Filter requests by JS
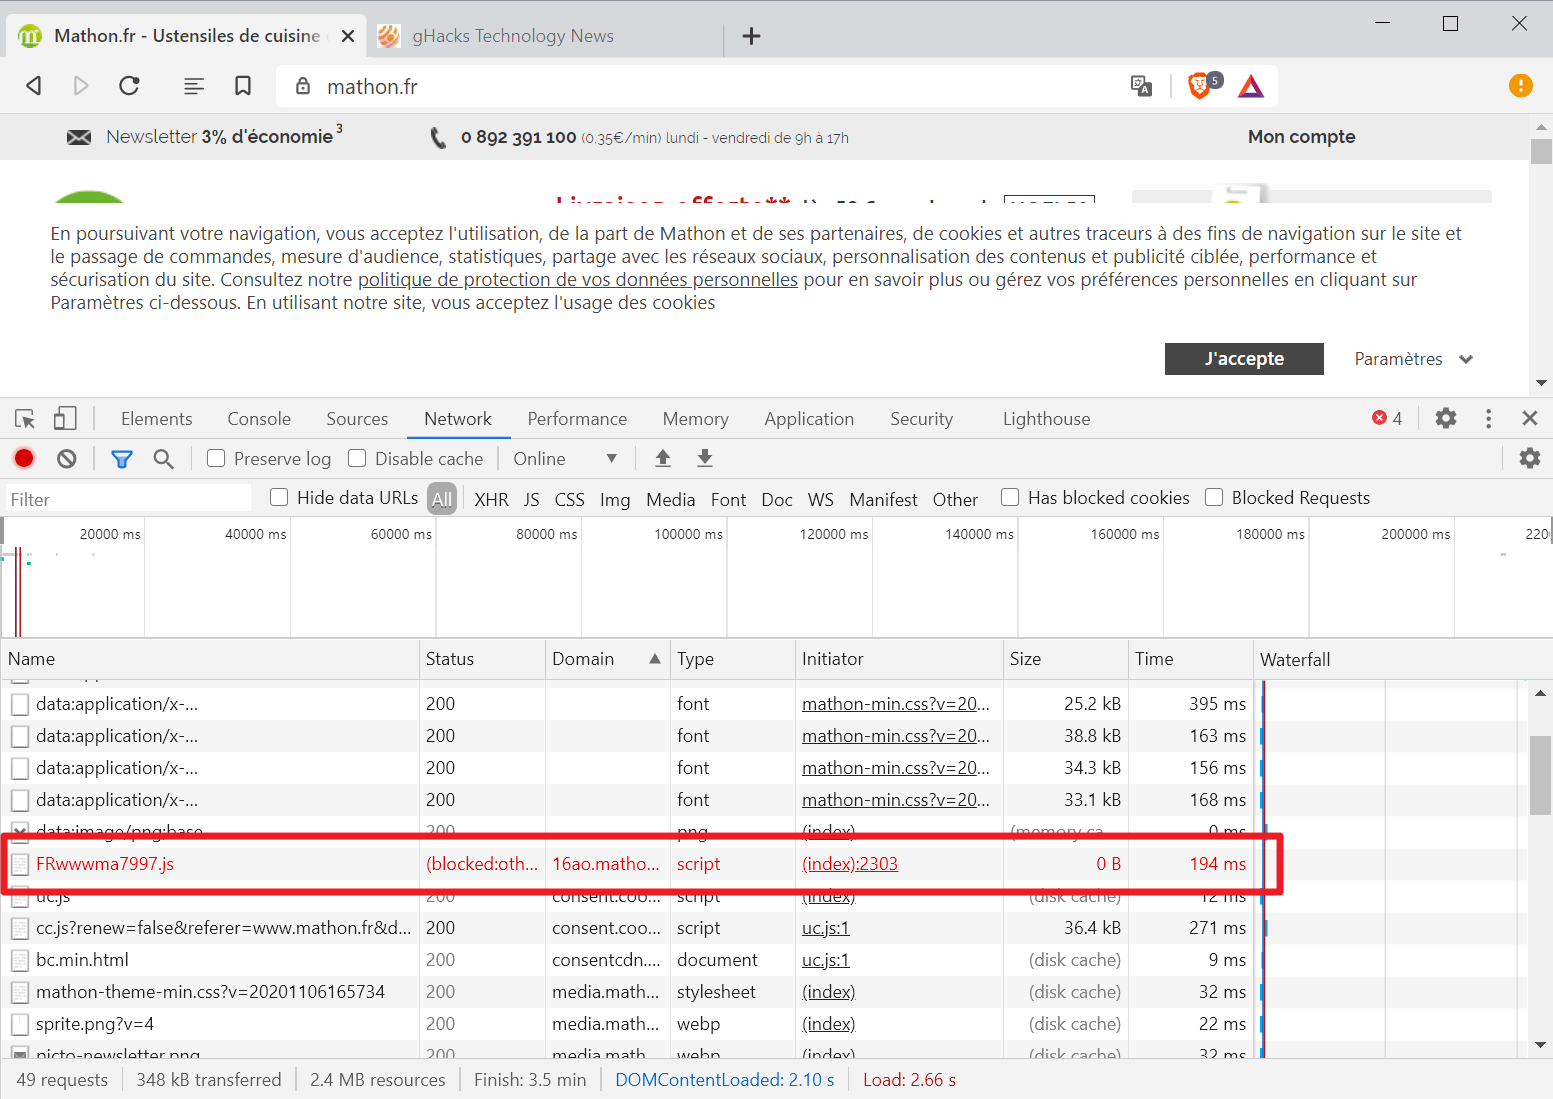The height and width of the screenshot is (1099, 1553). point(531,499)
